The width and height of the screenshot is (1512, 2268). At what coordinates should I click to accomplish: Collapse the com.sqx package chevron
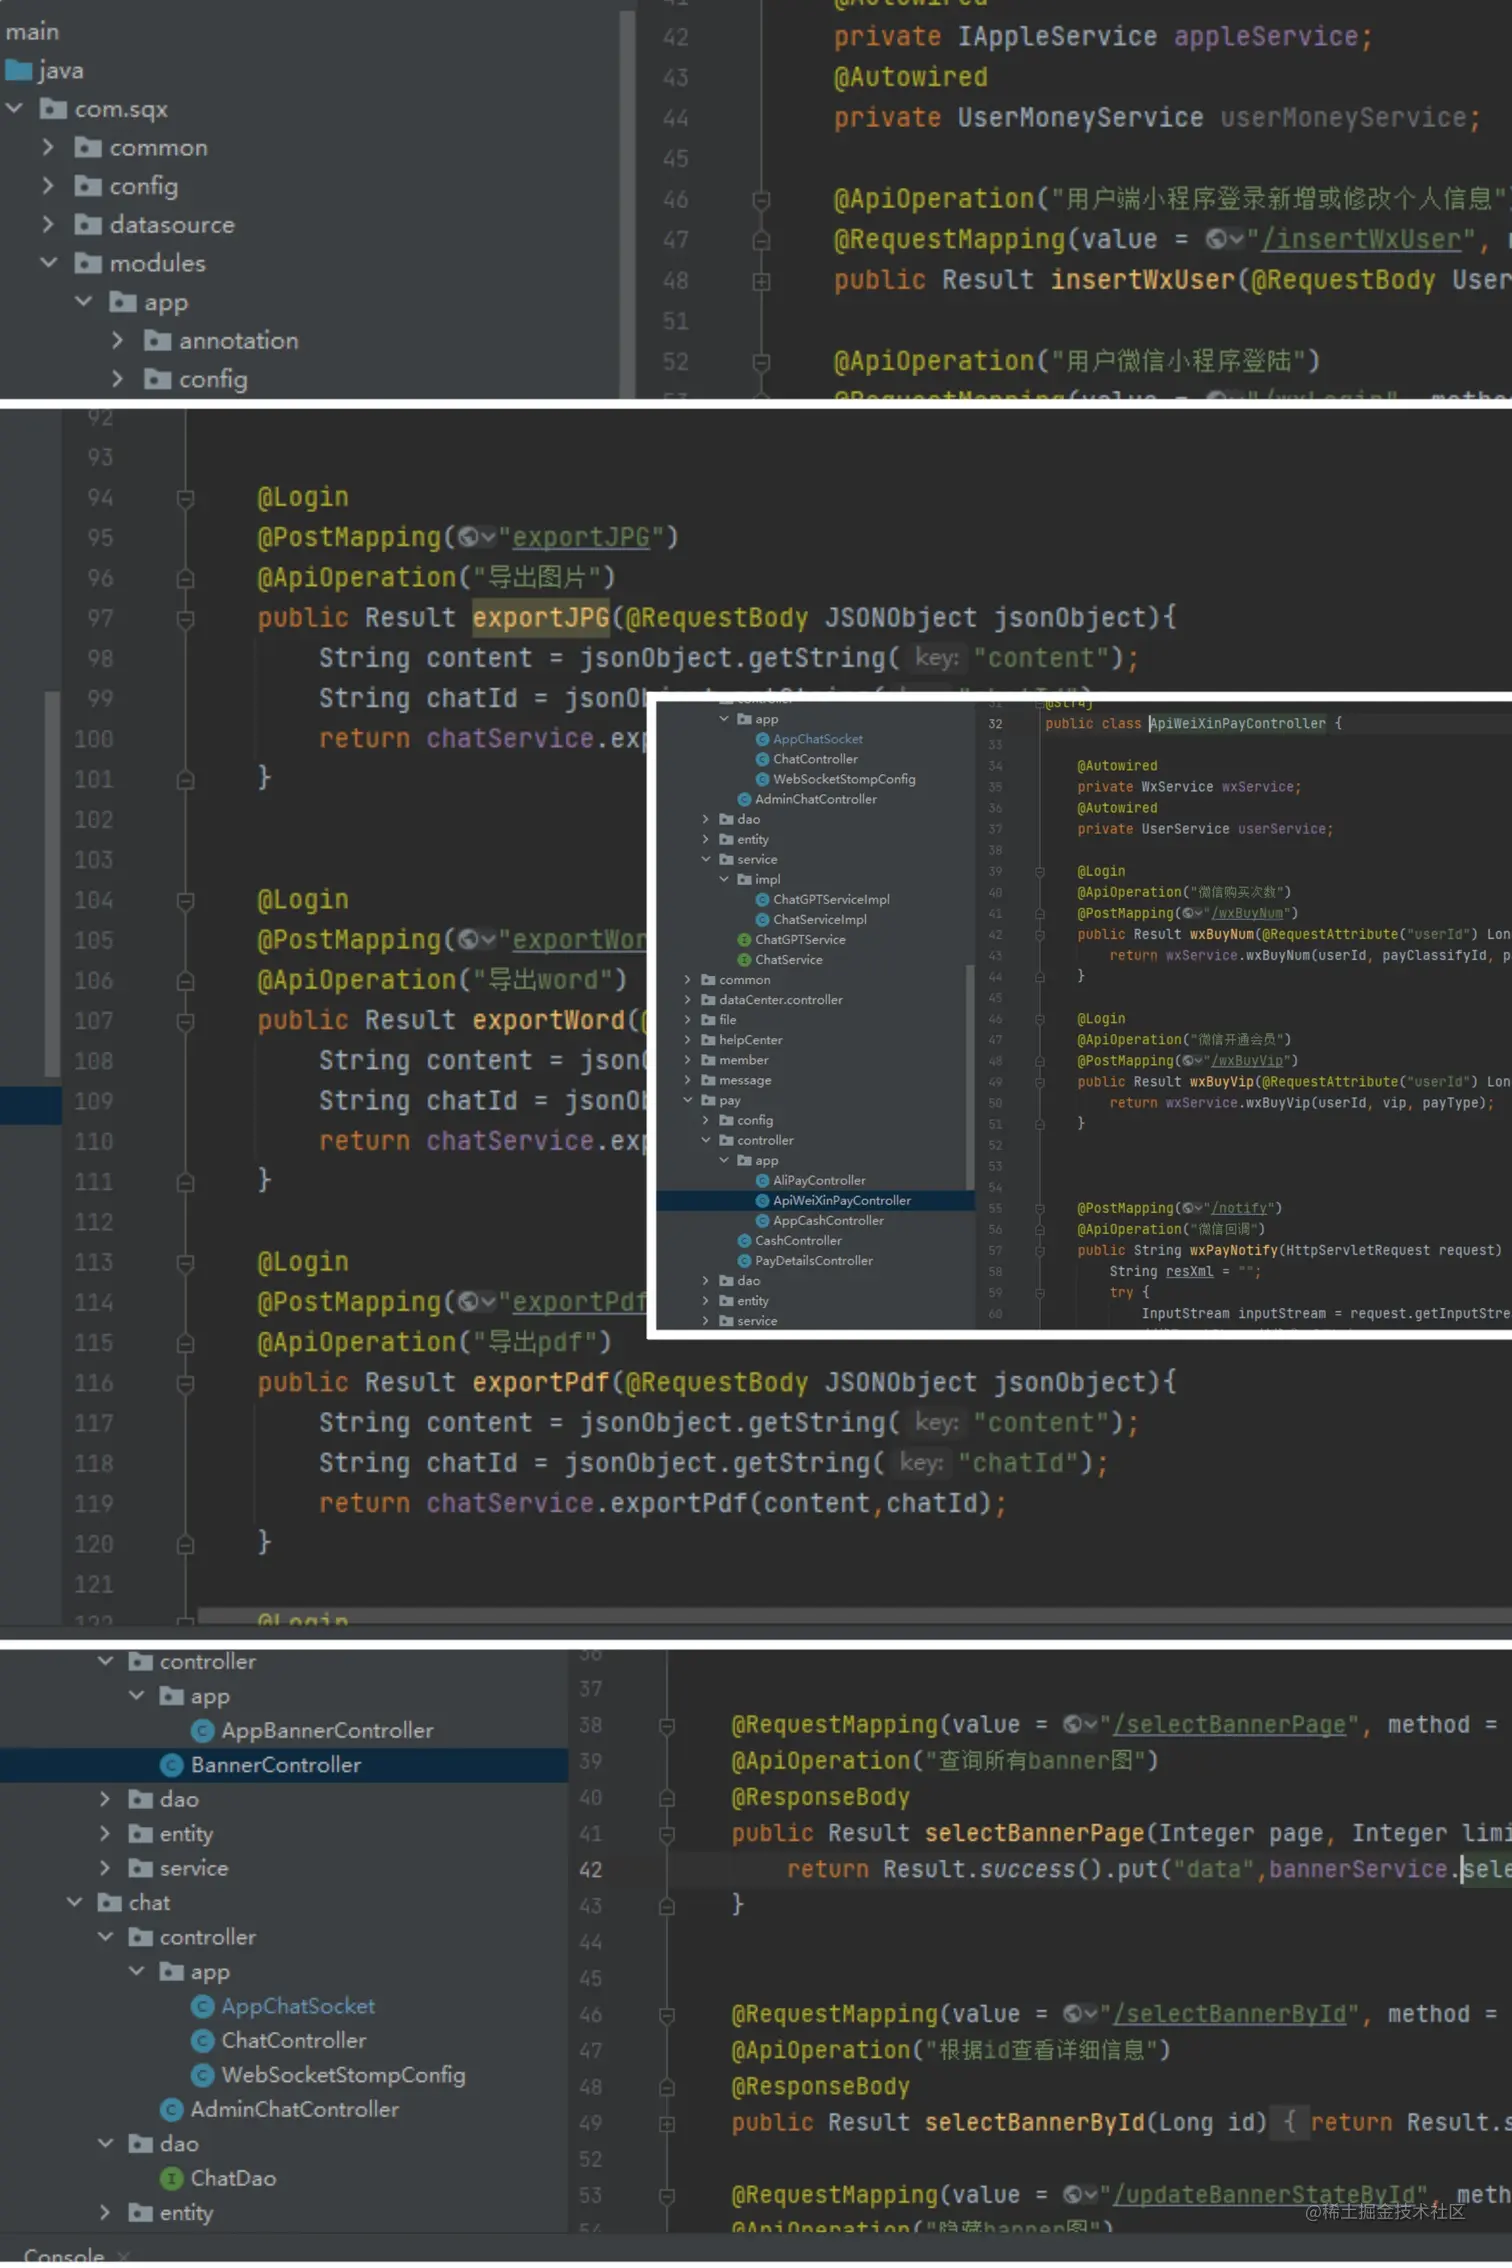click(15, 108)
